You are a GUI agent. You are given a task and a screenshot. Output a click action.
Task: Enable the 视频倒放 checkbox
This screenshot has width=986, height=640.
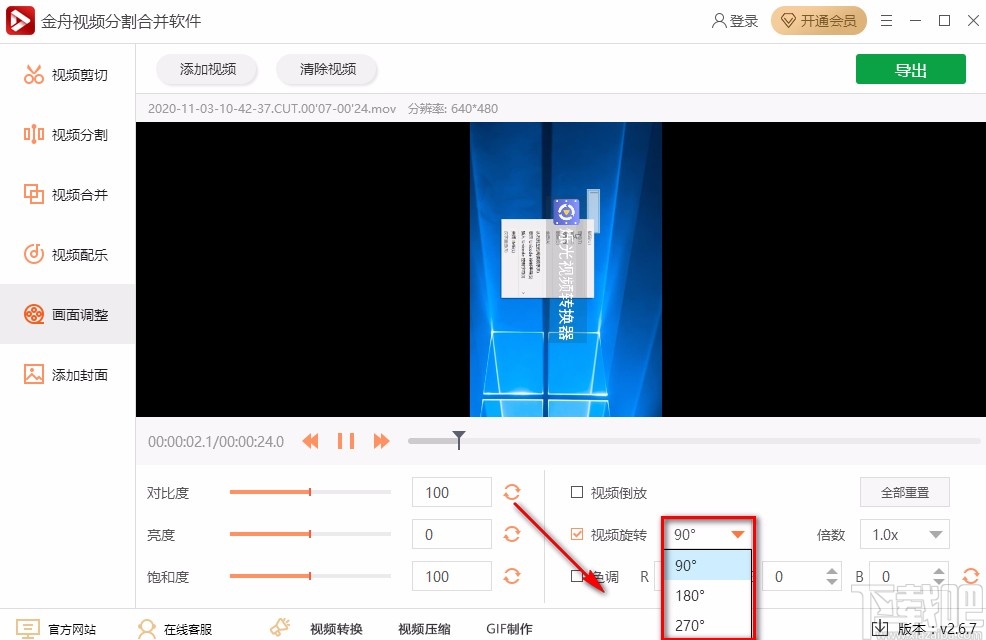(577, 492)
